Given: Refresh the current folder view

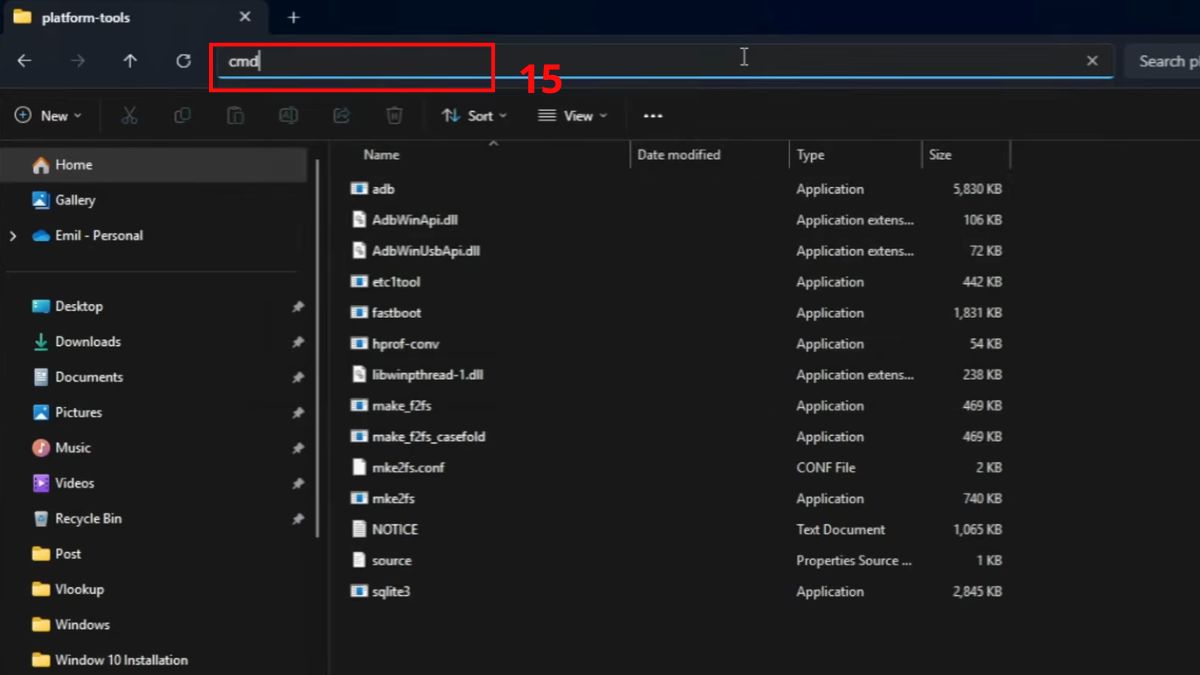Looking at the screenshot, I should [x=183, y=61].
